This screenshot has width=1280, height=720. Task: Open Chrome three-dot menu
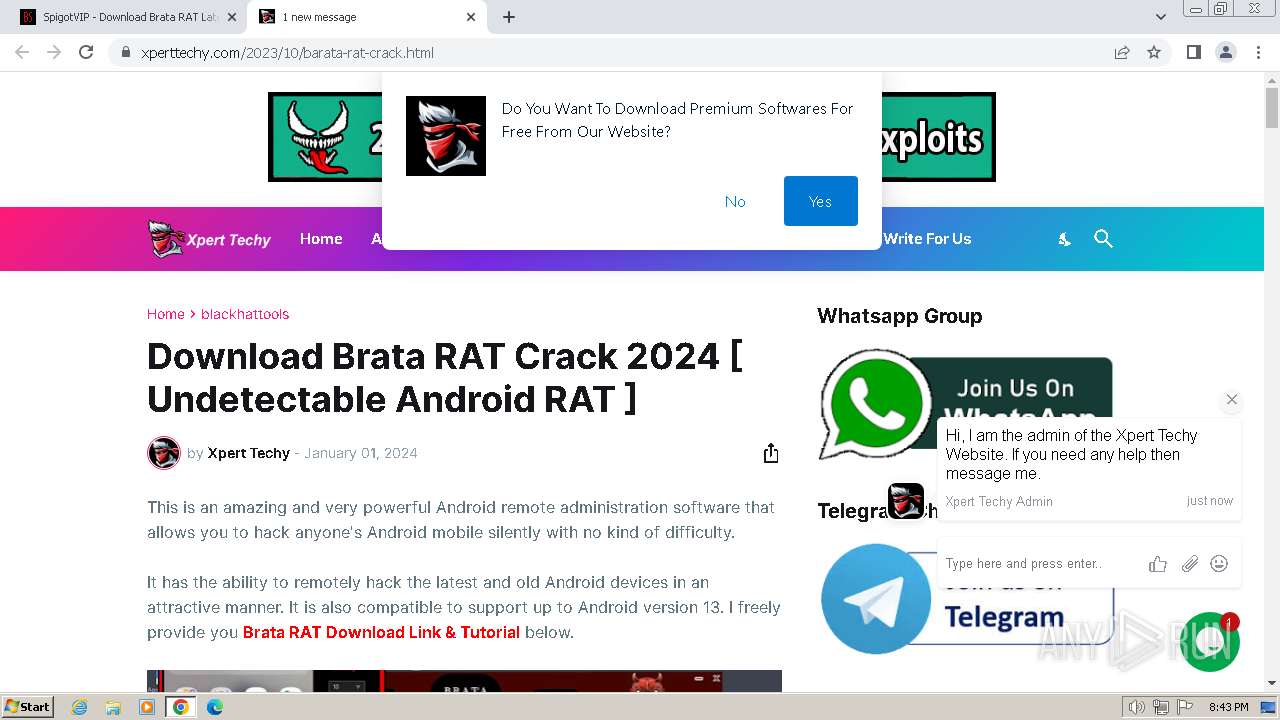click(1258, 52)
